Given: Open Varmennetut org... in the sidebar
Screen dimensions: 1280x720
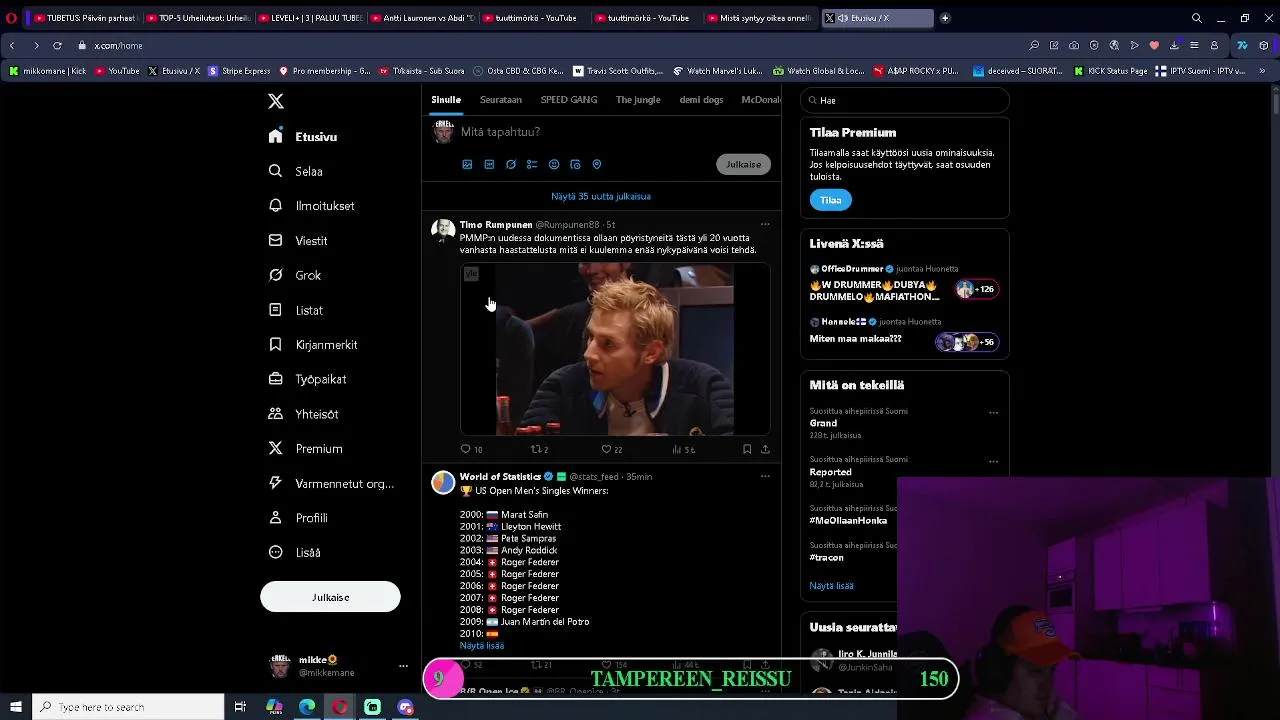Looking at the screenshot, I should [x=331, y=483].
